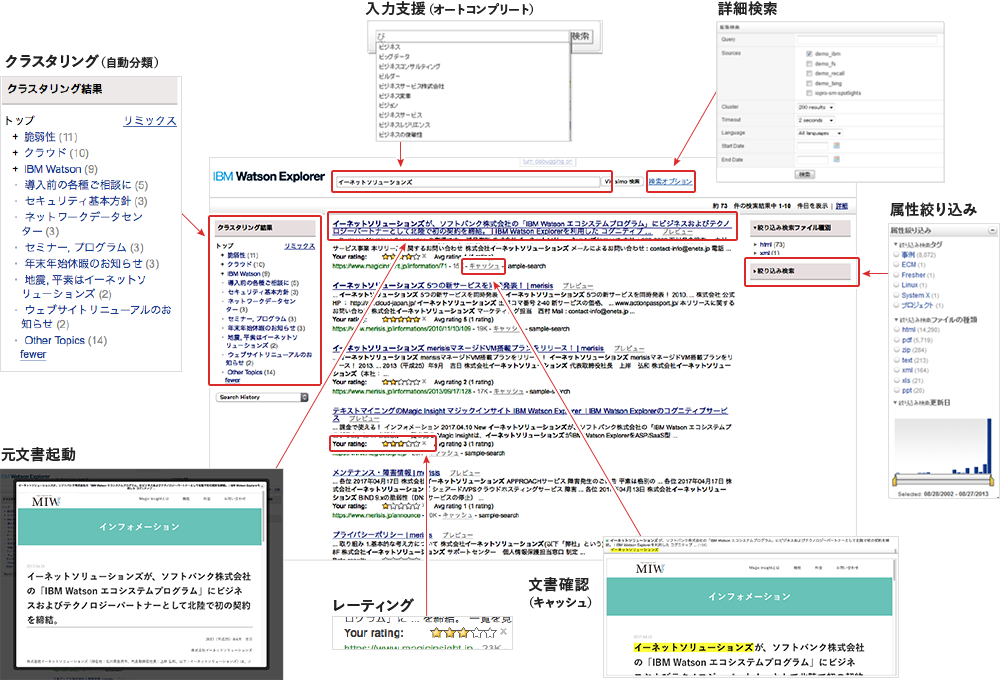
Task: Click 検索 button beside autocomplete input
Action: 581,36
